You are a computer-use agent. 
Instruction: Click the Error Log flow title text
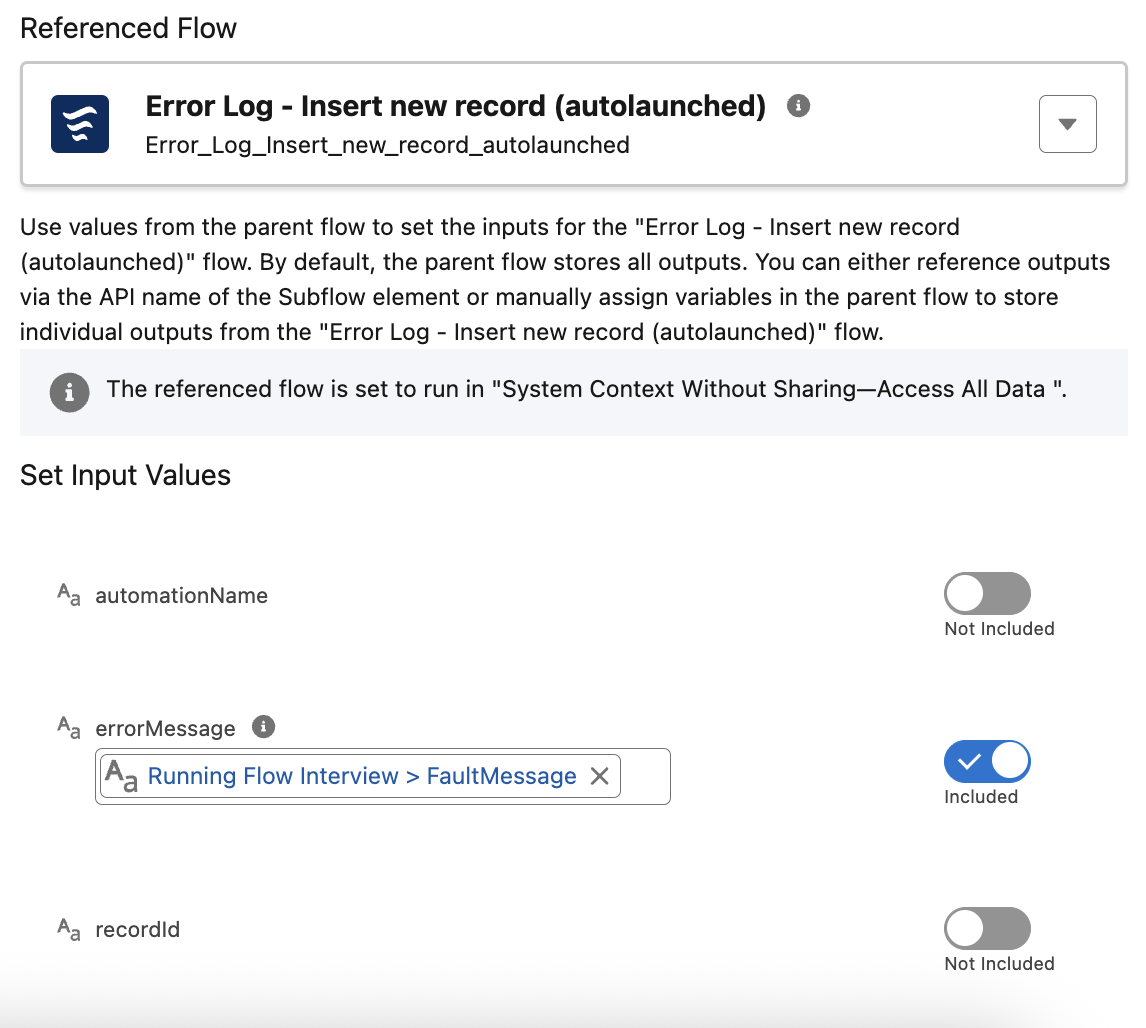pyautogui.click(x=456, y=106)
